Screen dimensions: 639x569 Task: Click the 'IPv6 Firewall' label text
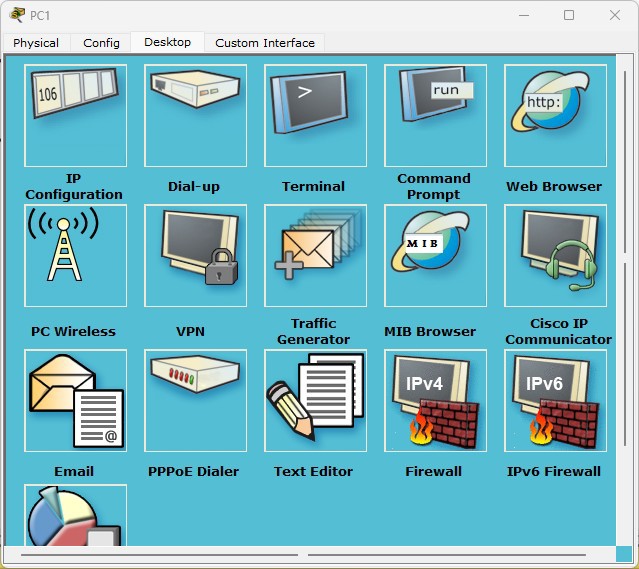[554, 471]
